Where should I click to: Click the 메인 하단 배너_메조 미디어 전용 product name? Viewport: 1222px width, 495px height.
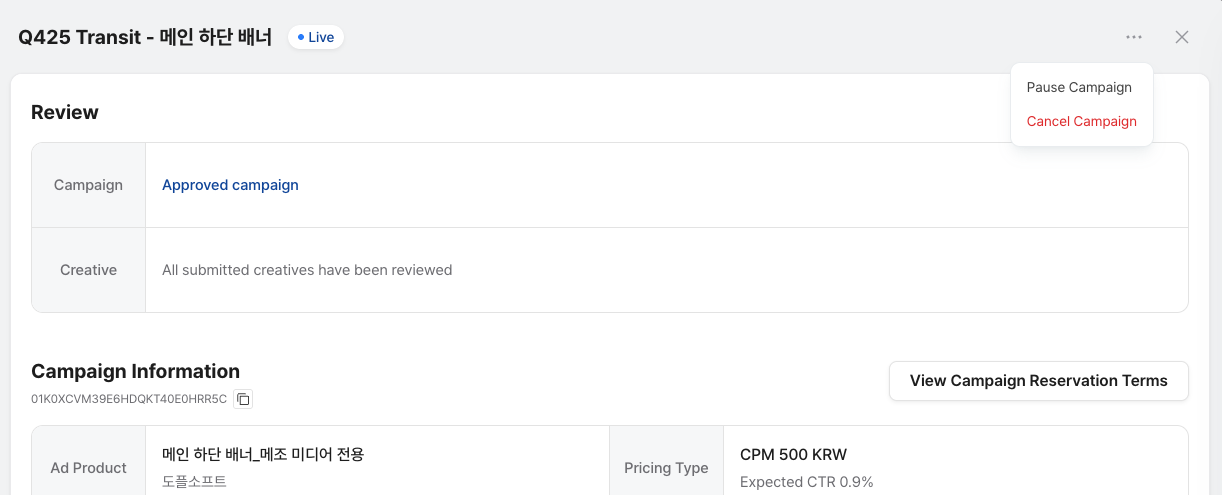point(263,454)
